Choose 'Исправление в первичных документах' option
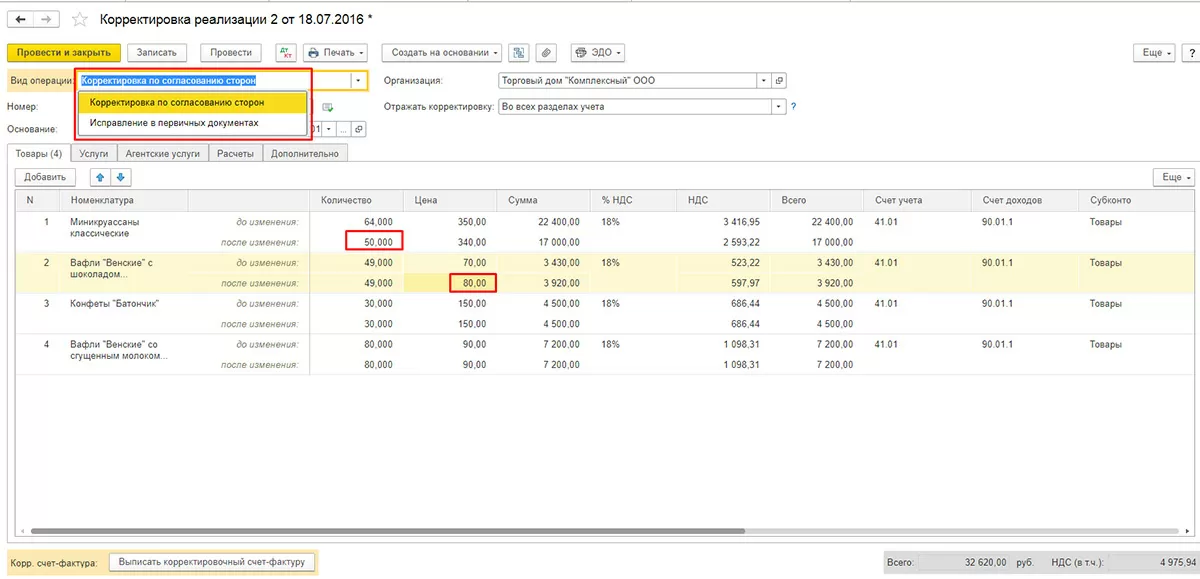This screenshot has height=579, width=1200. [174, 123]
